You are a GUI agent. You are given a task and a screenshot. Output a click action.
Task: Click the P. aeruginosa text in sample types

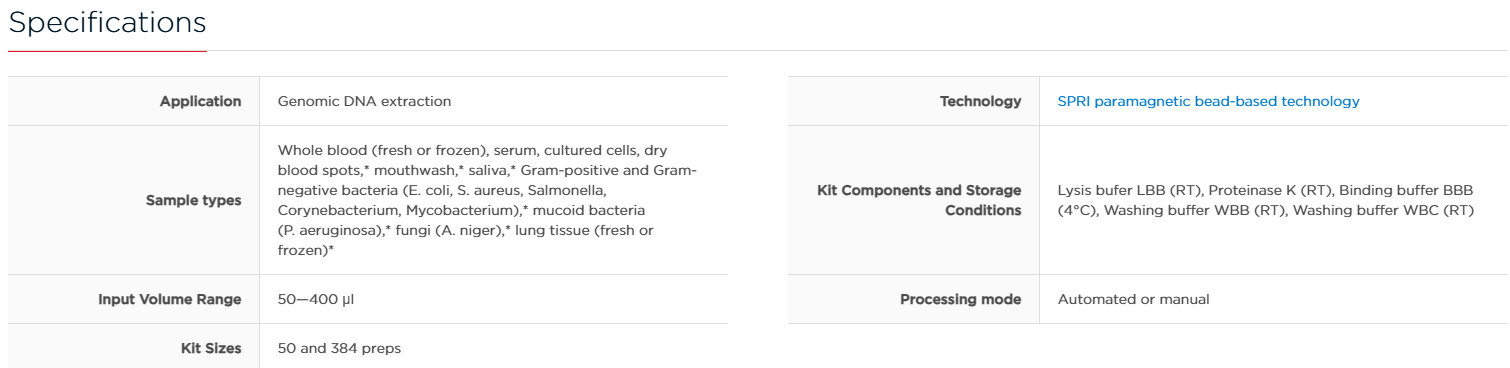click(331, 230)
